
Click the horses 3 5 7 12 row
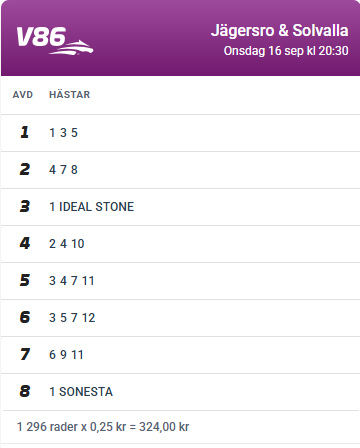tap(180, 318)
